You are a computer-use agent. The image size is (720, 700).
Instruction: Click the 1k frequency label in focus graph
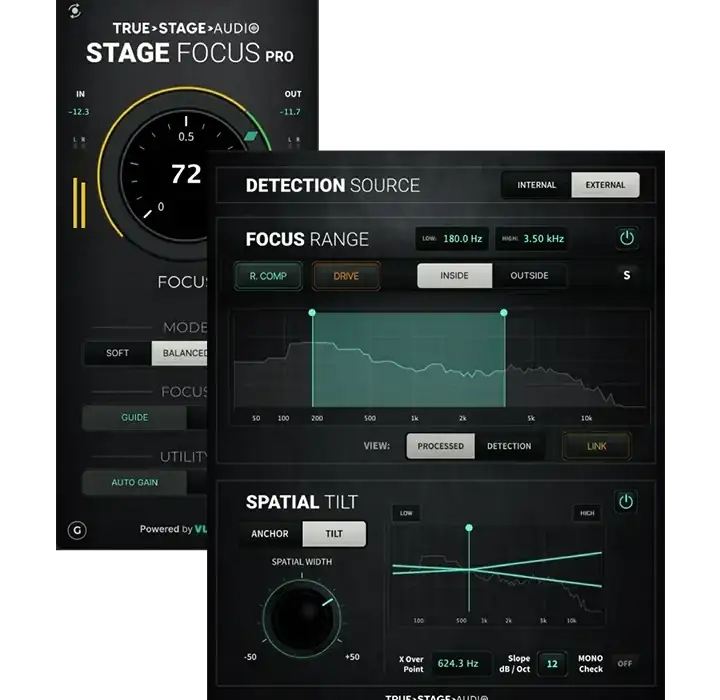[415, 418]
